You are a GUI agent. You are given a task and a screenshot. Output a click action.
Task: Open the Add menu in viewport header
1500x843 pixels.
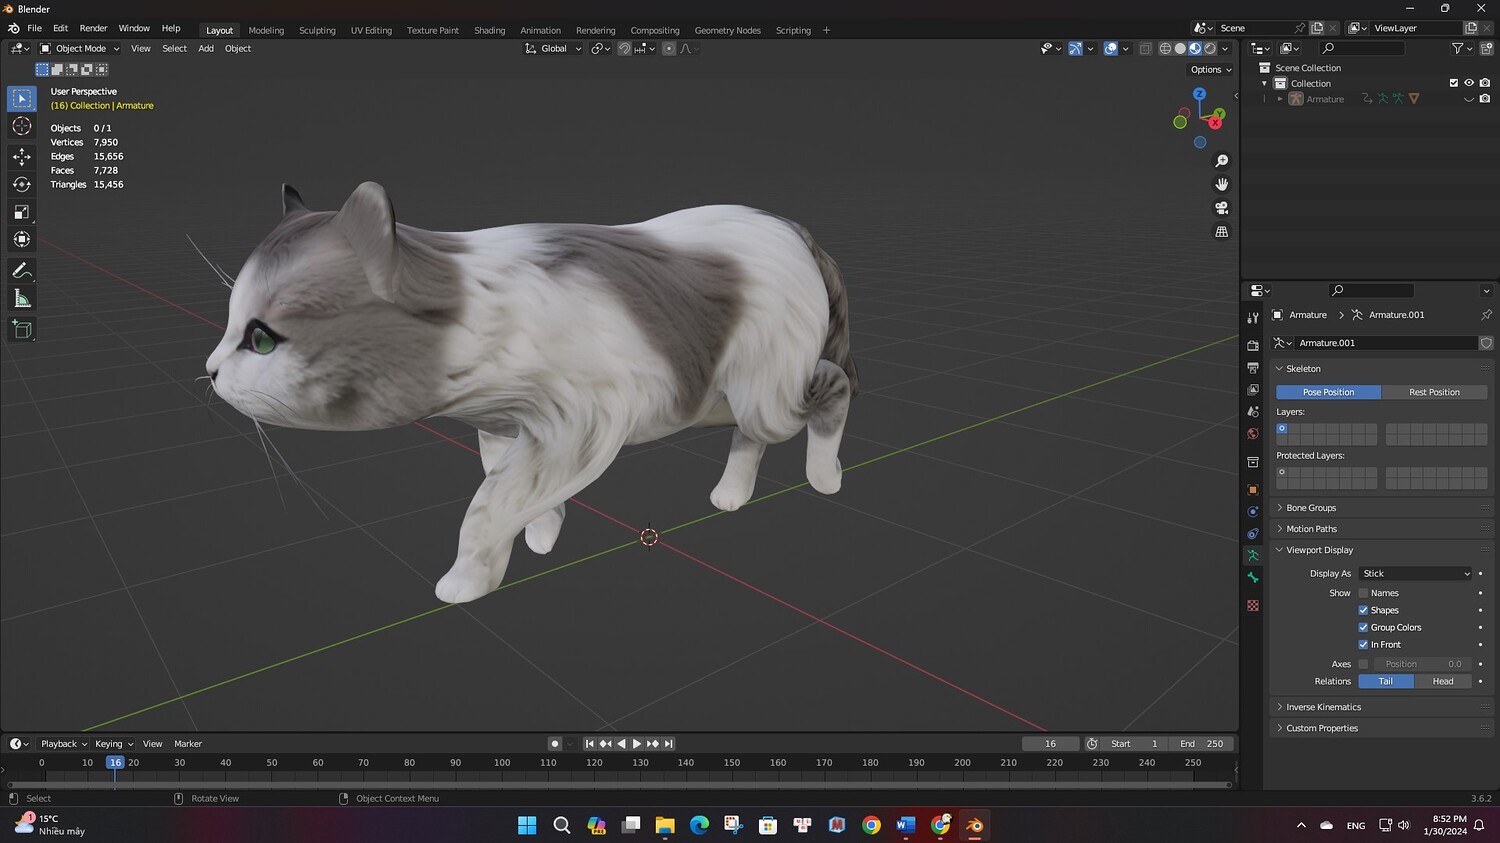pyautogui.click(x=206, y=48)
